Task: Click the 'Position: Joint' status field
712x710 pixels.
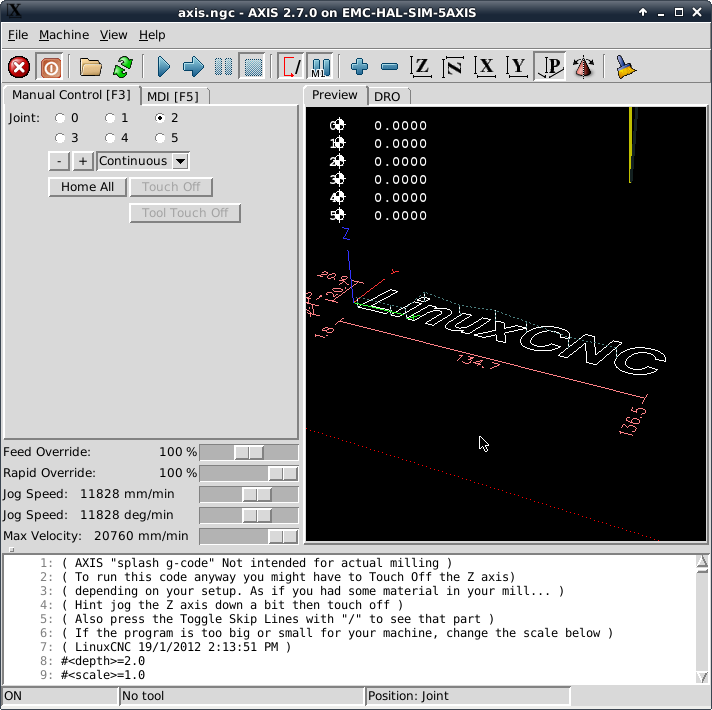Action: (468, 696)
